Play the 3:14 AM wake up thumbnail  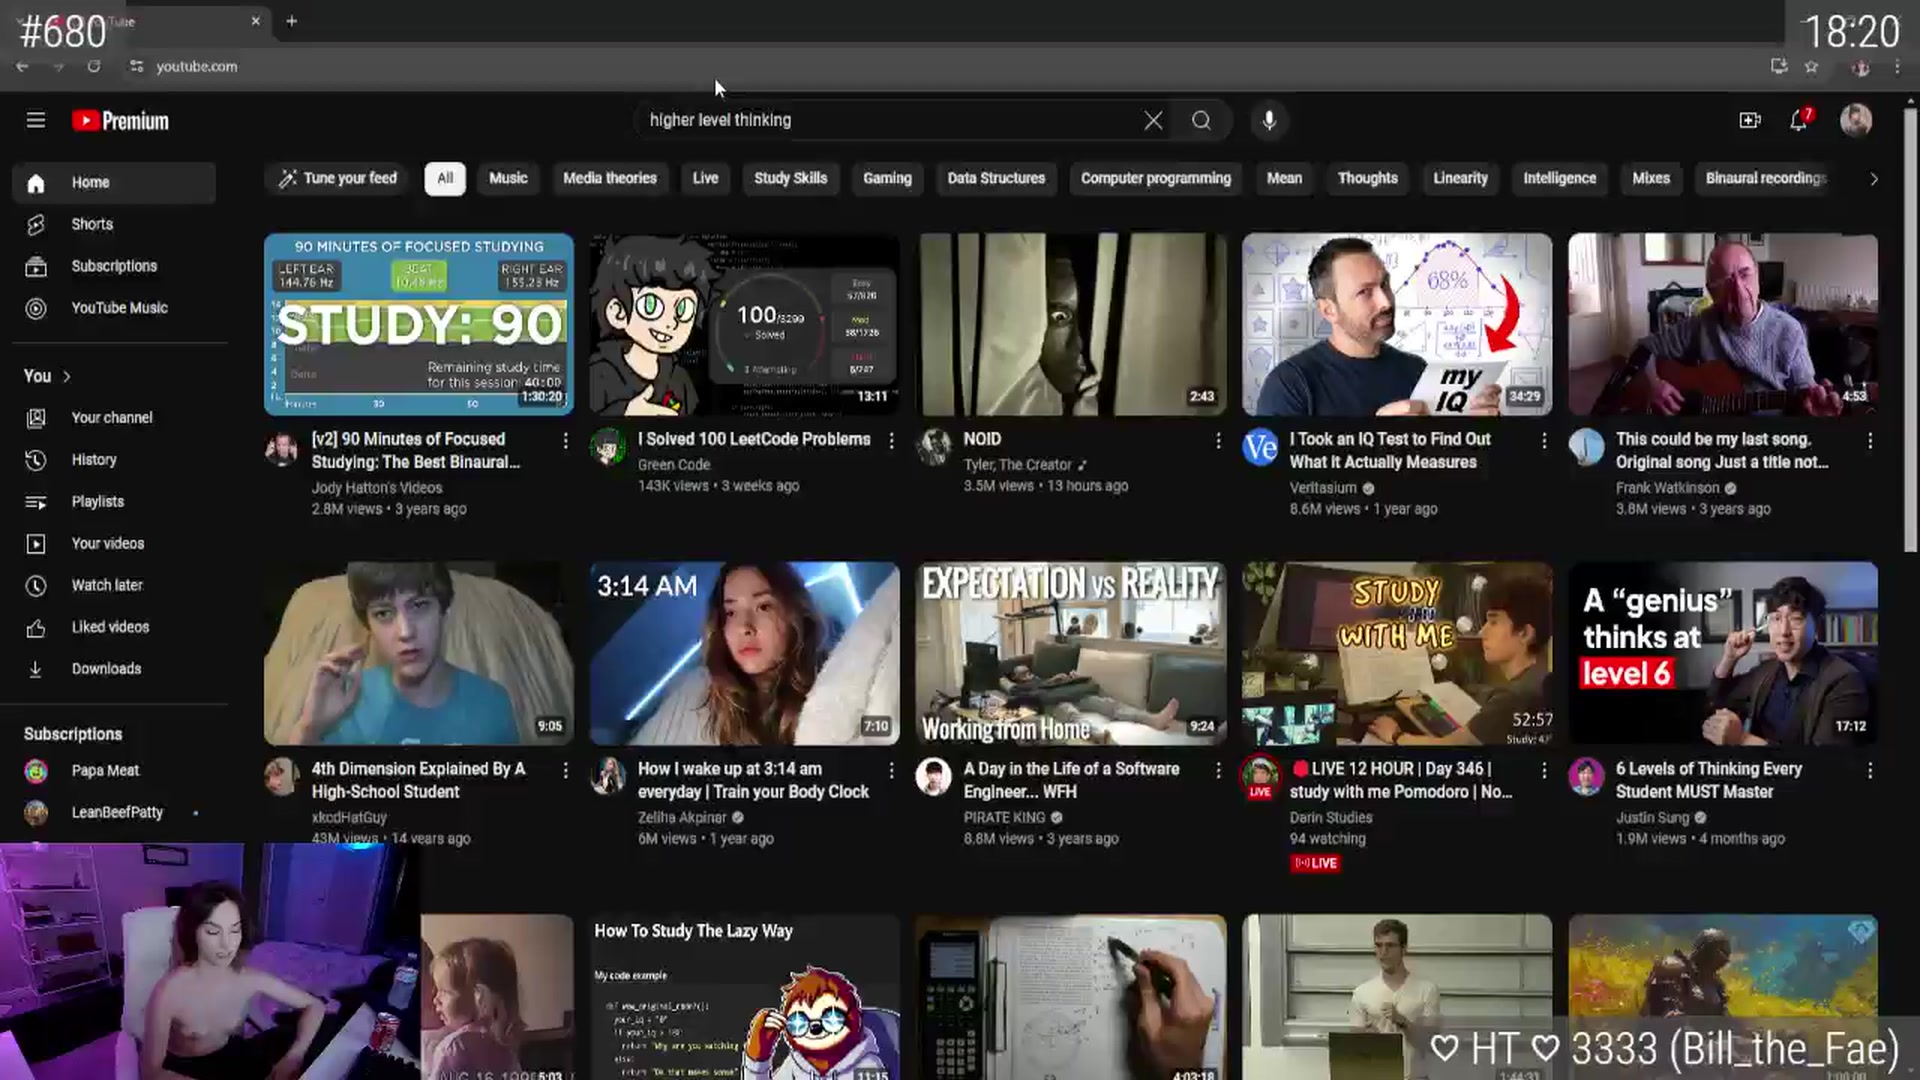[x=745, y=653]
